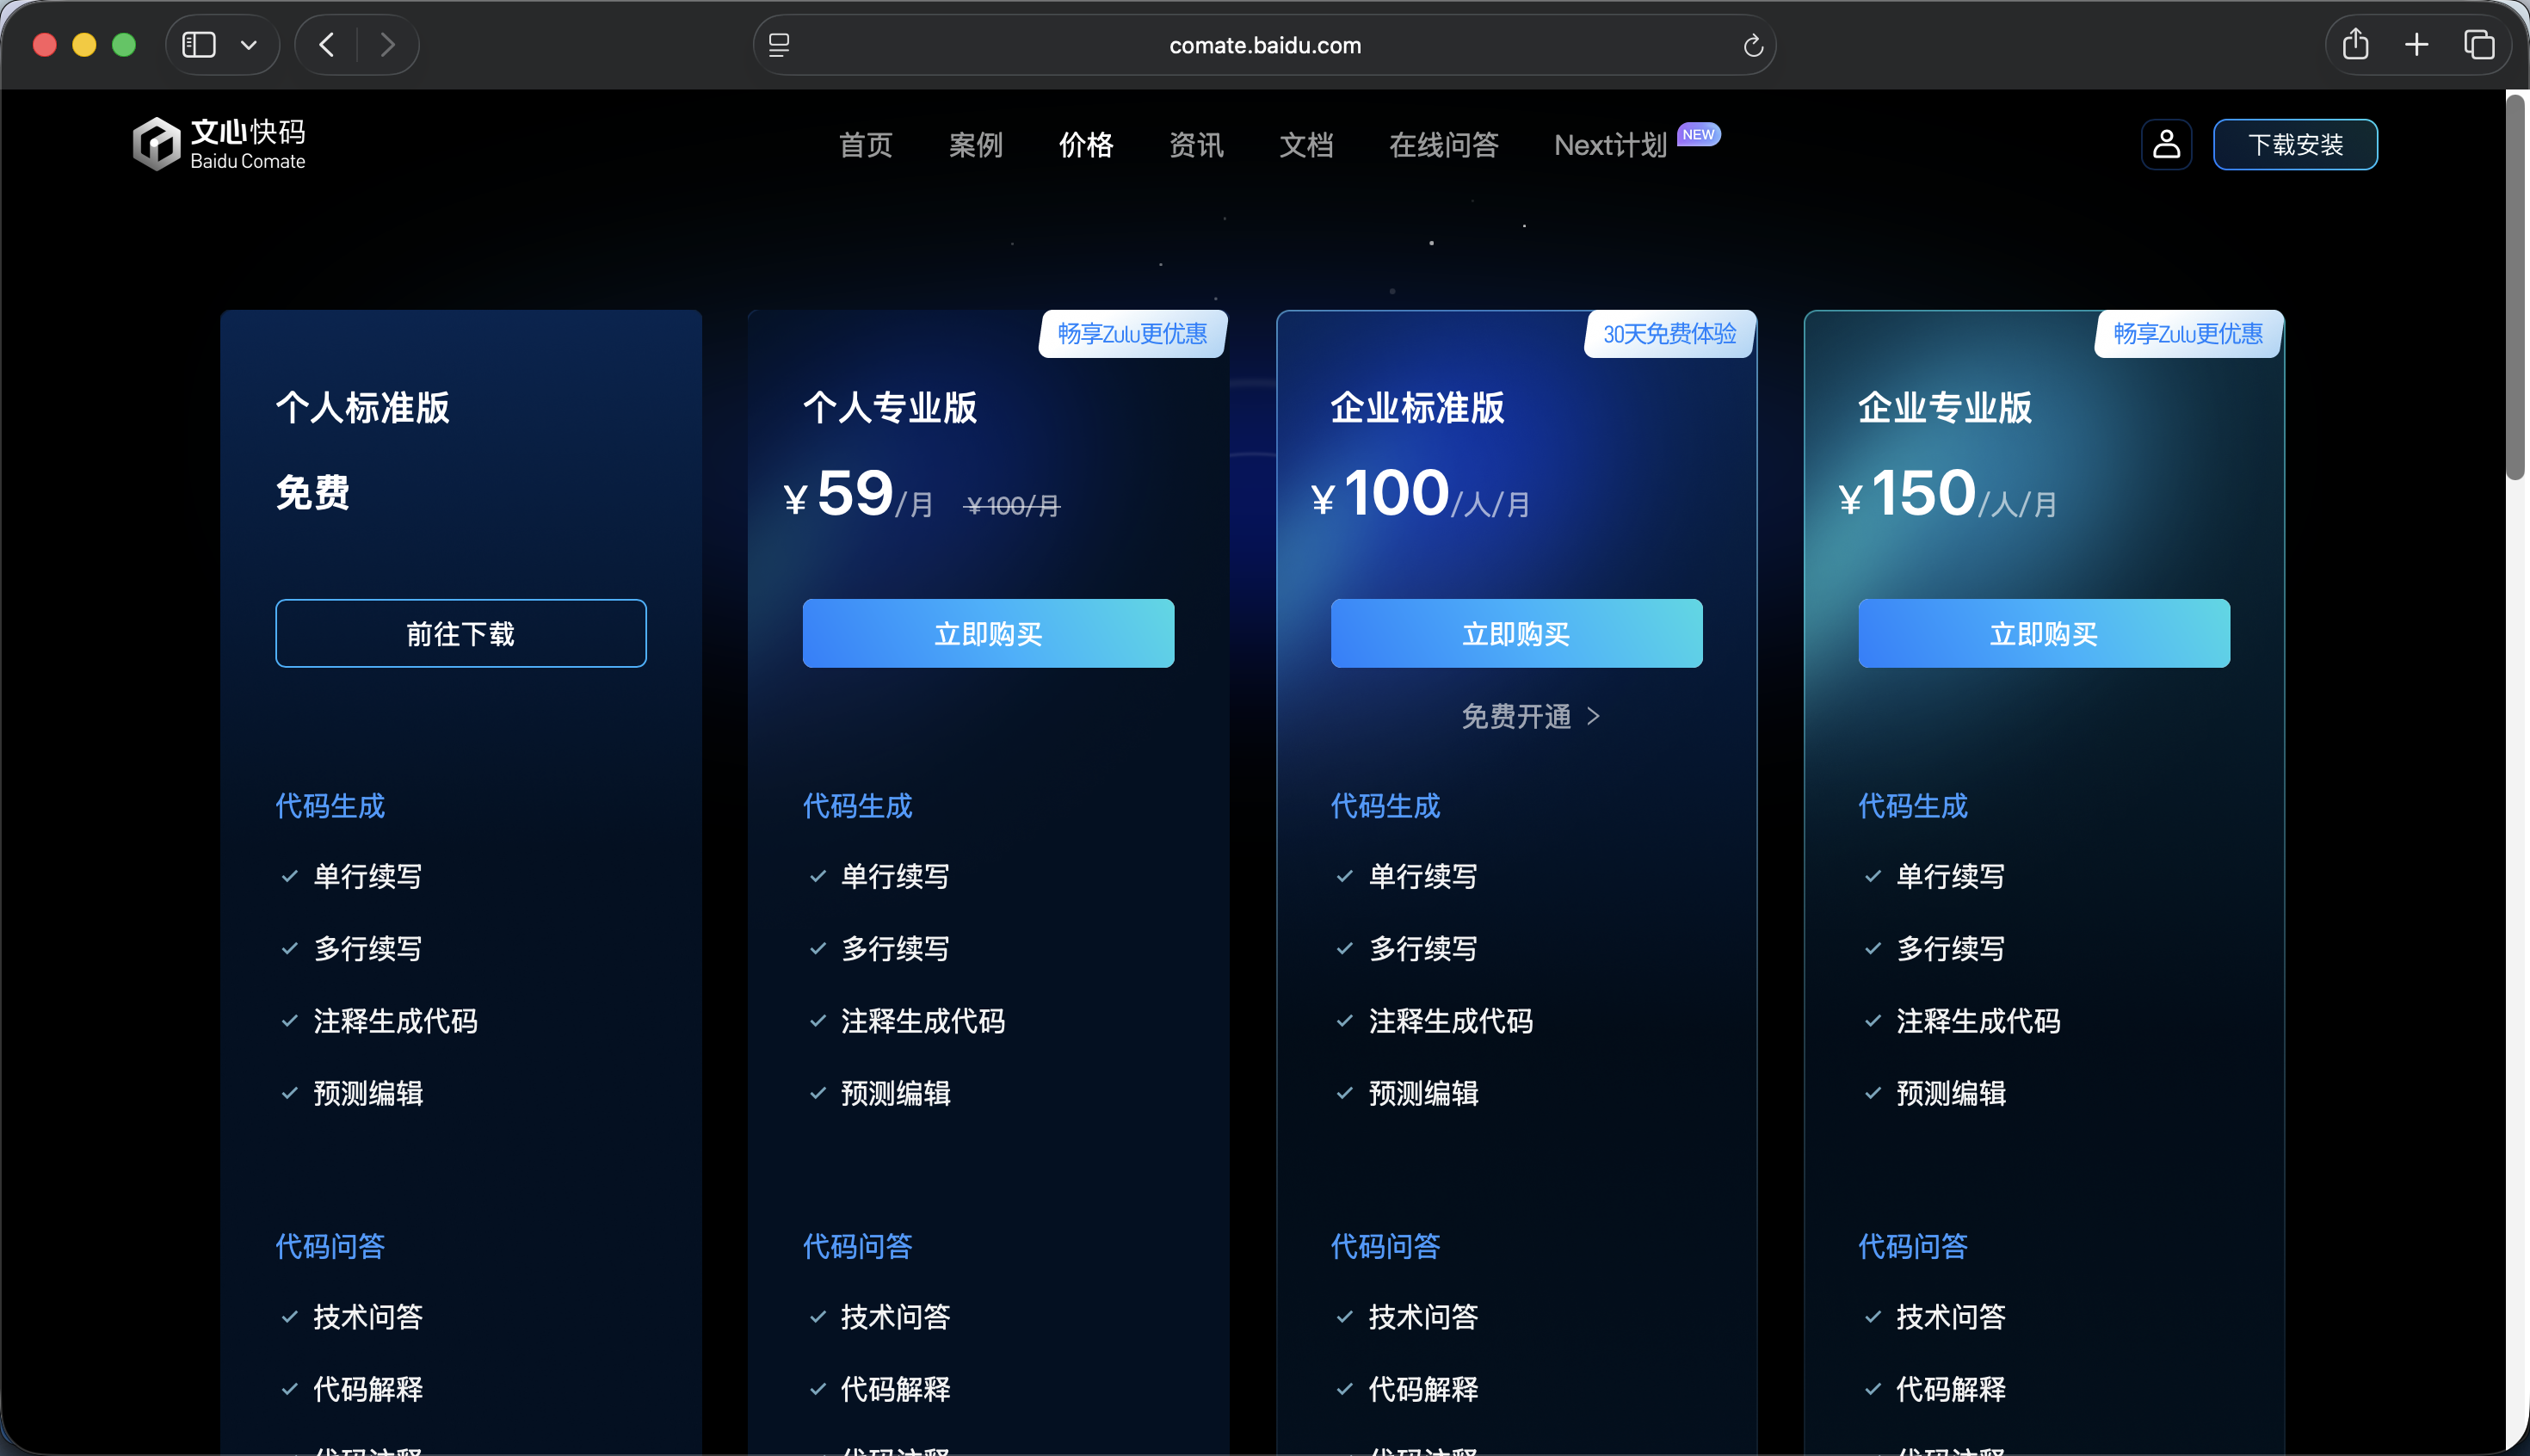The height and width of the screenshot is (1456, 2530).
Task: Expand the sidebar dropdown chevron
Action: 249,45
